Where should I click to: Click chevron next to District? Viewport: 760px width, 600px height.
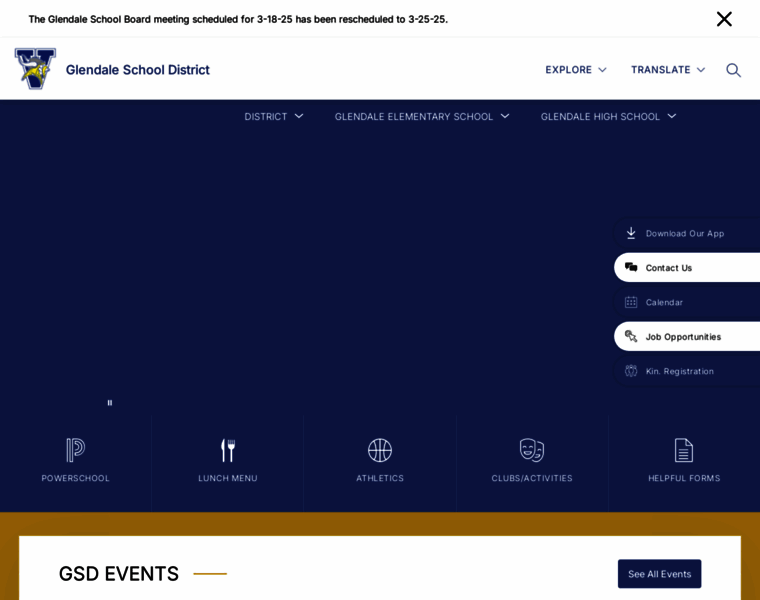pos(299,116)
